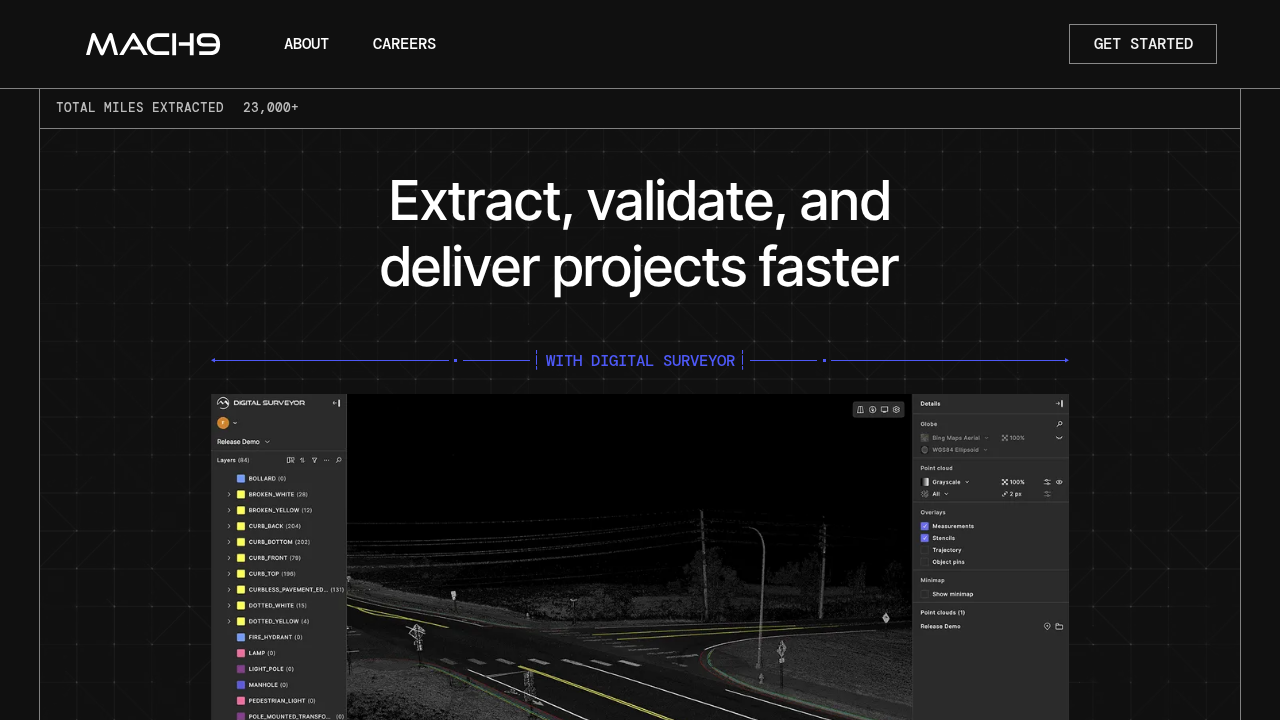Expand the CURB_TOP layer group
The height and width of the screenshot is (720, 1280).
[228, 573]
